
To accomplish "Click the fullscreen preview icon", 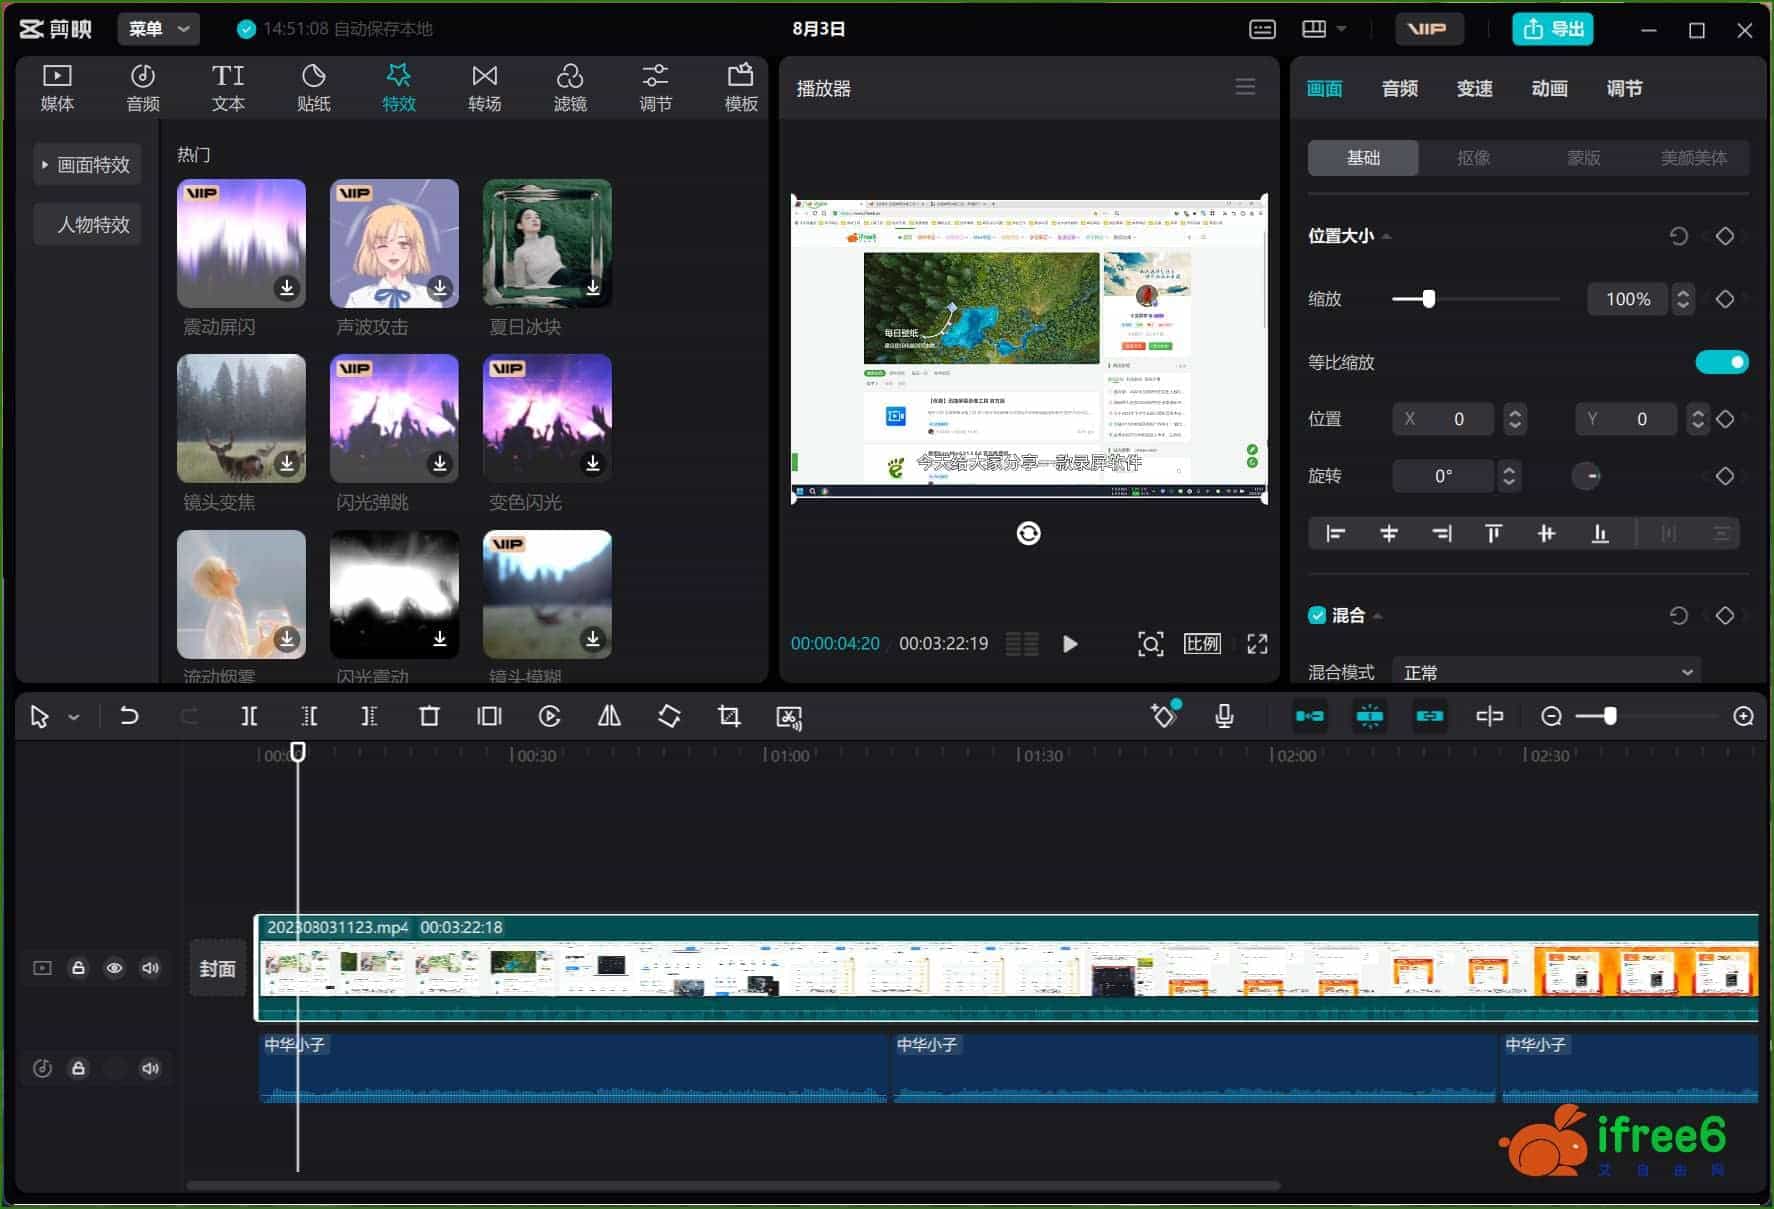I will coord(1257,644).
